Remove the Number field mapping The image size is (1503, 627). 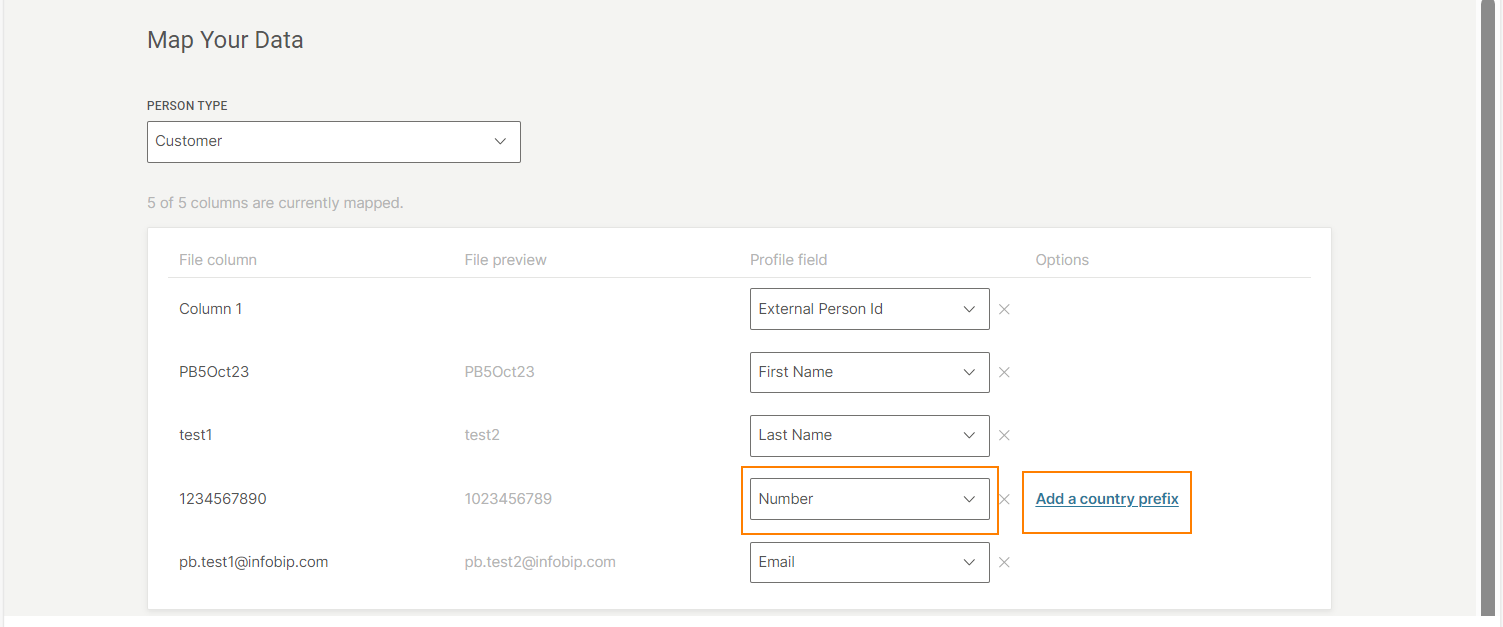pos(1004,499)
